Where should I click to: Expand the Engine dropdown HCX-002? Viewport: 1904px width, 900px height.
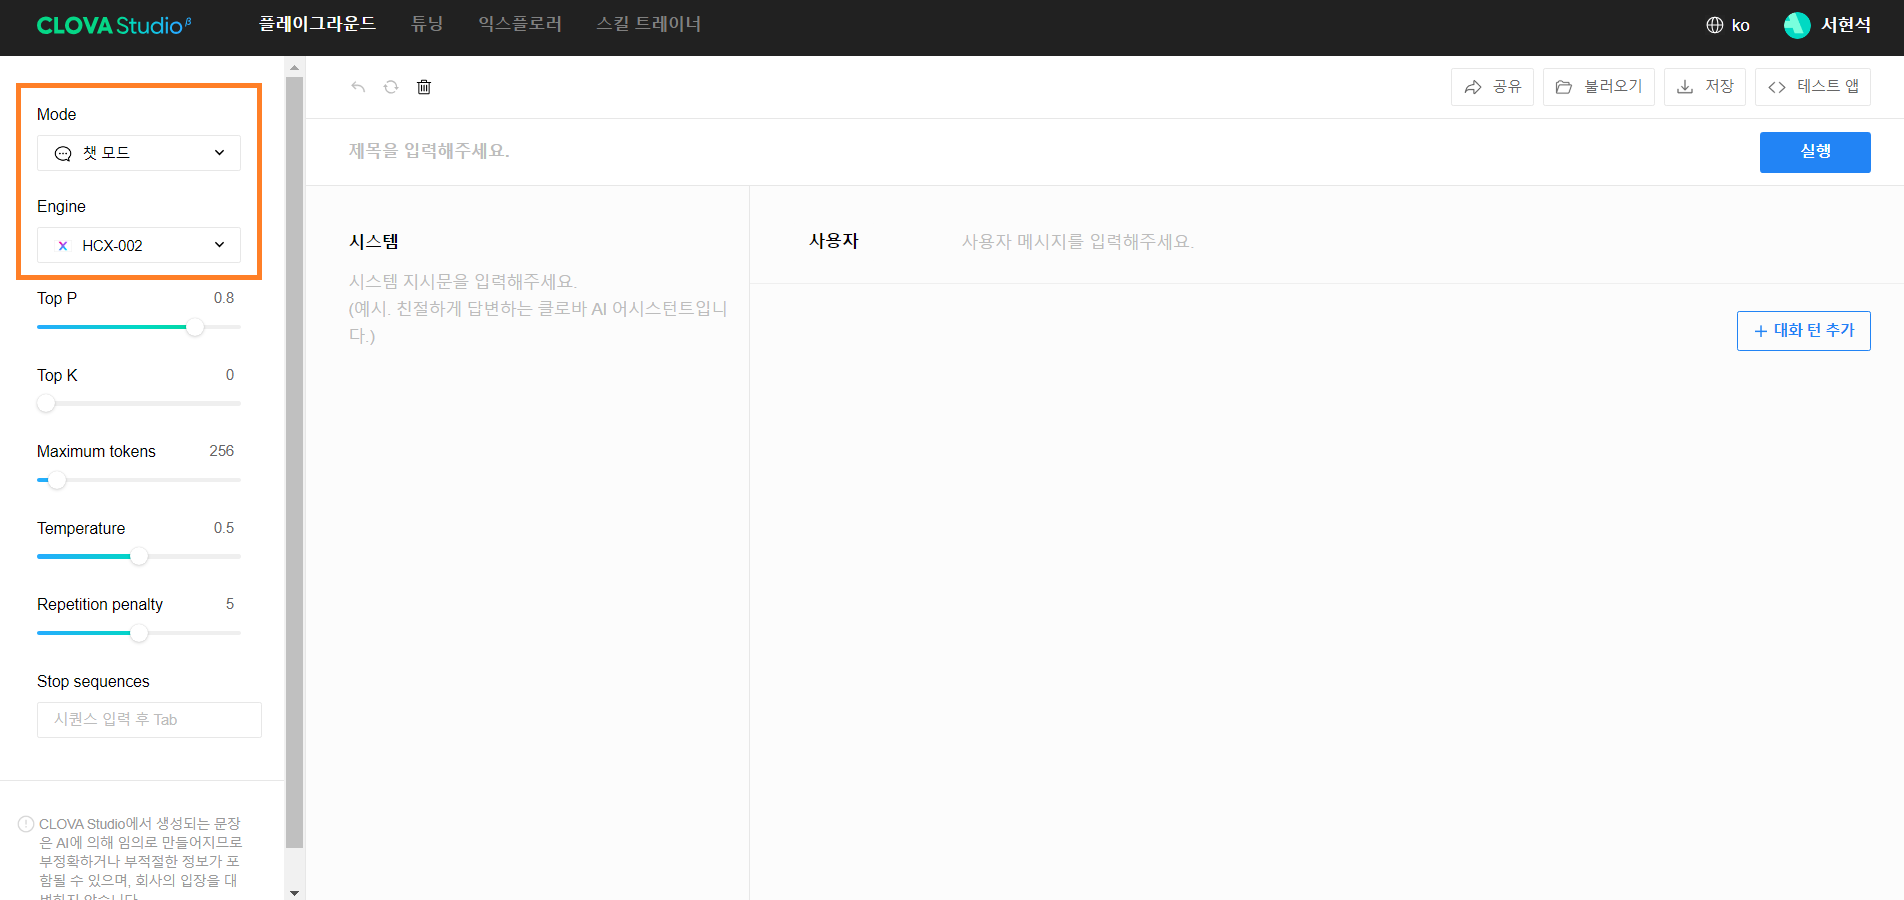coord(139,245)
